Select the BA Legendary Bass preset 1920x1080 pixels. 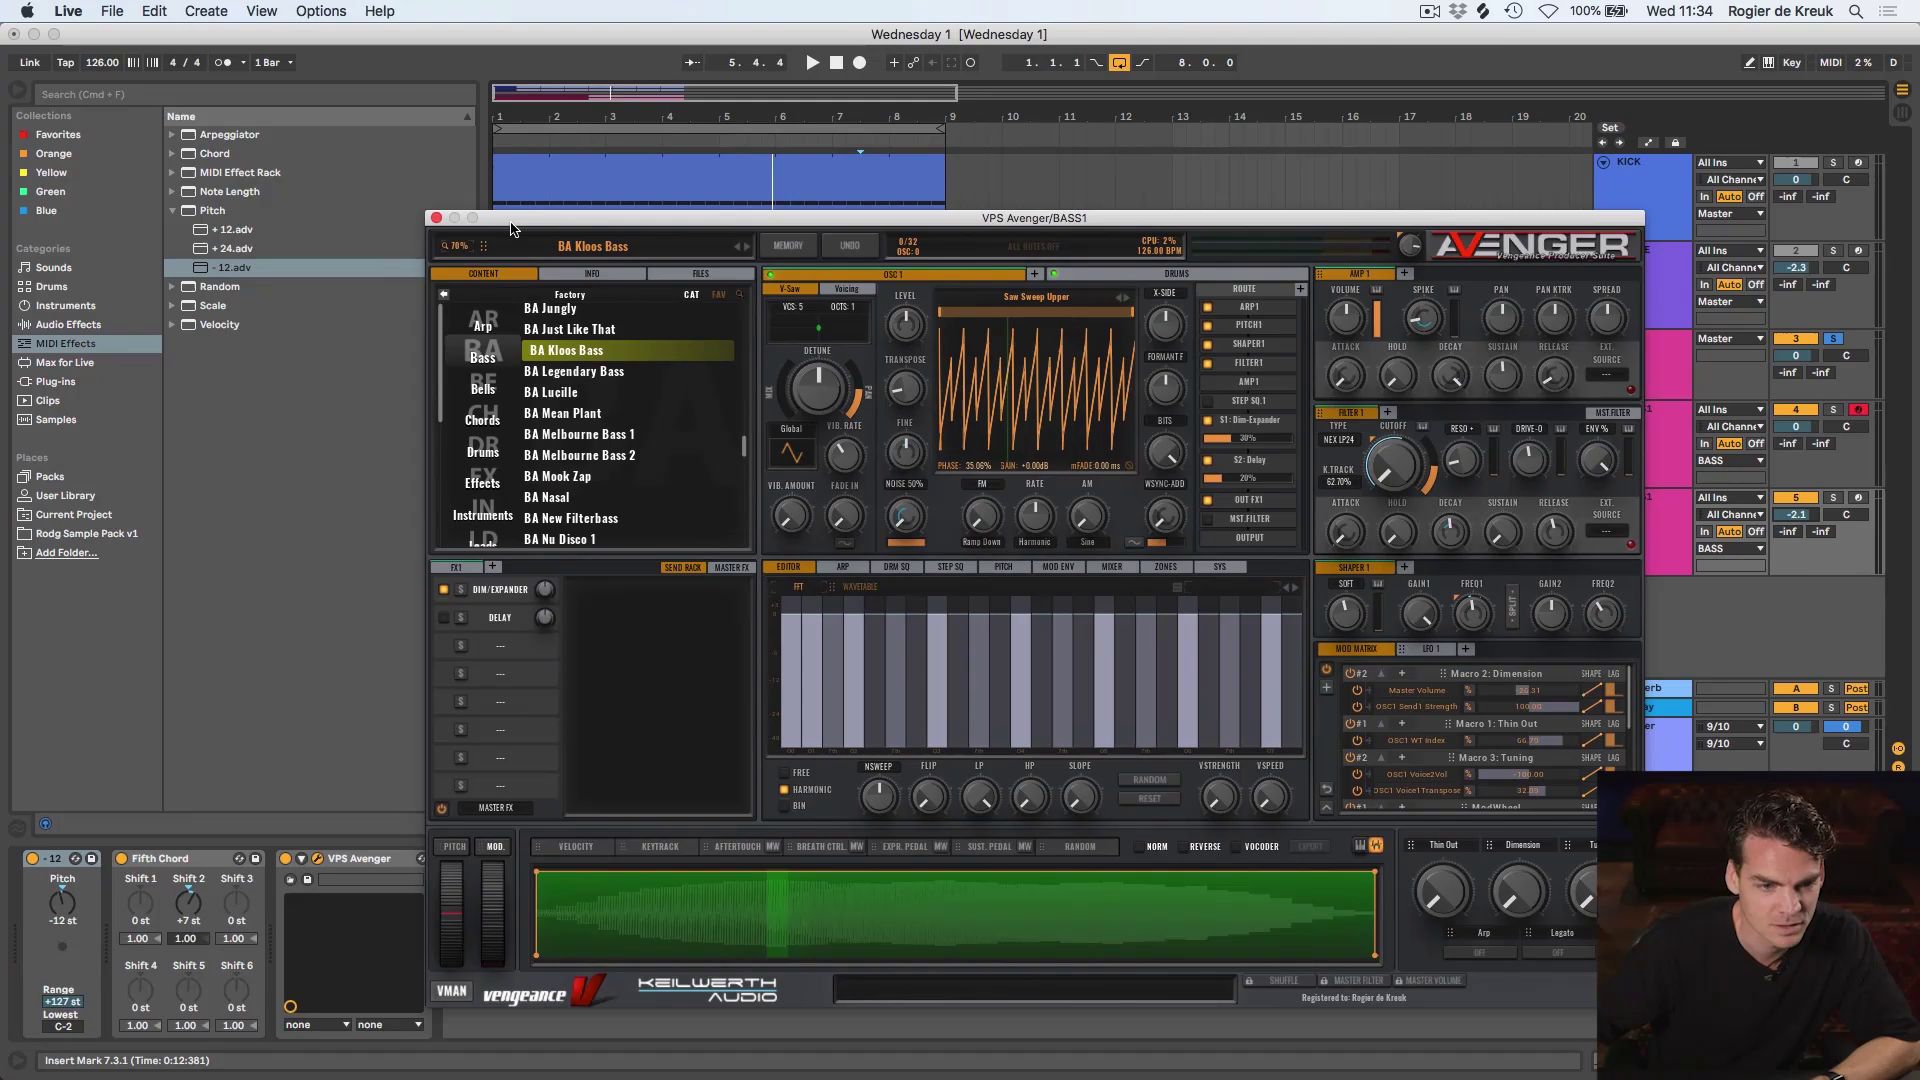(x=574, y=371)
